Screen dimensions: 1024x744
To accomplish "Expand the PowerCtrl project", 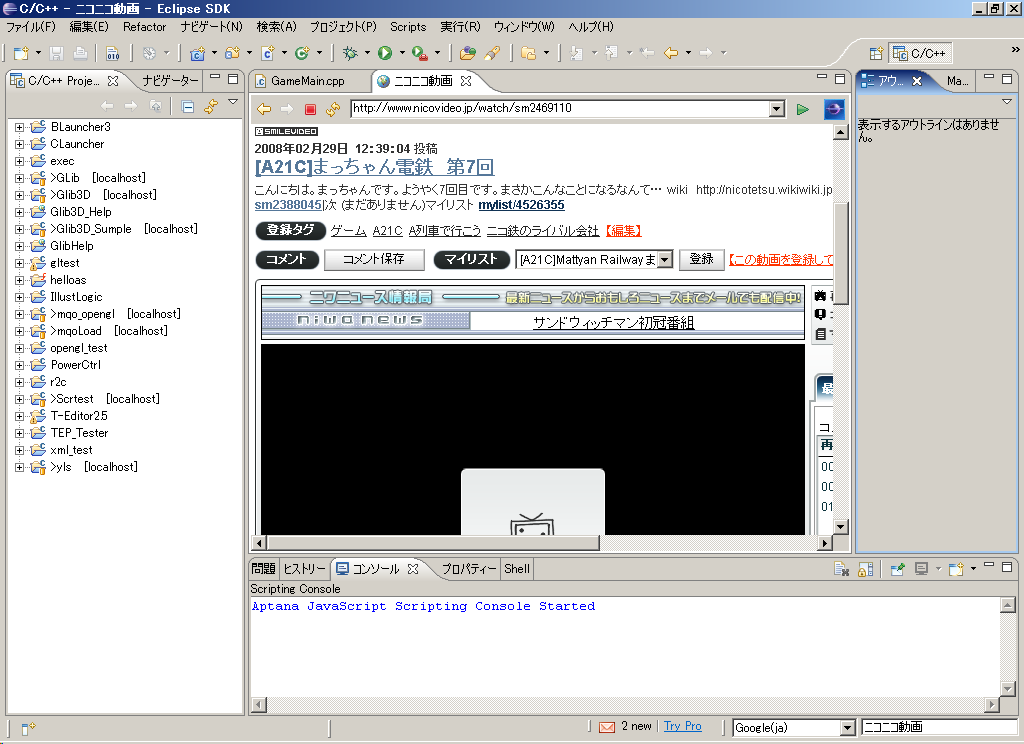I will 20,365.
